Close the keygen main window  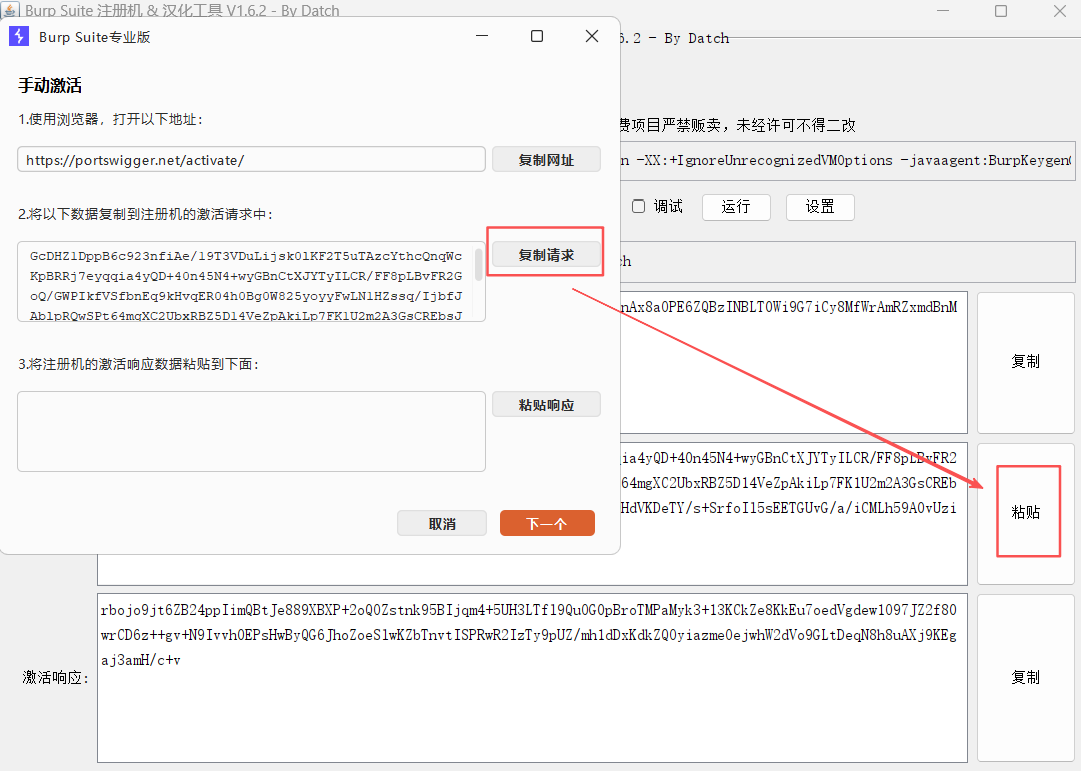pos(1060,11)
